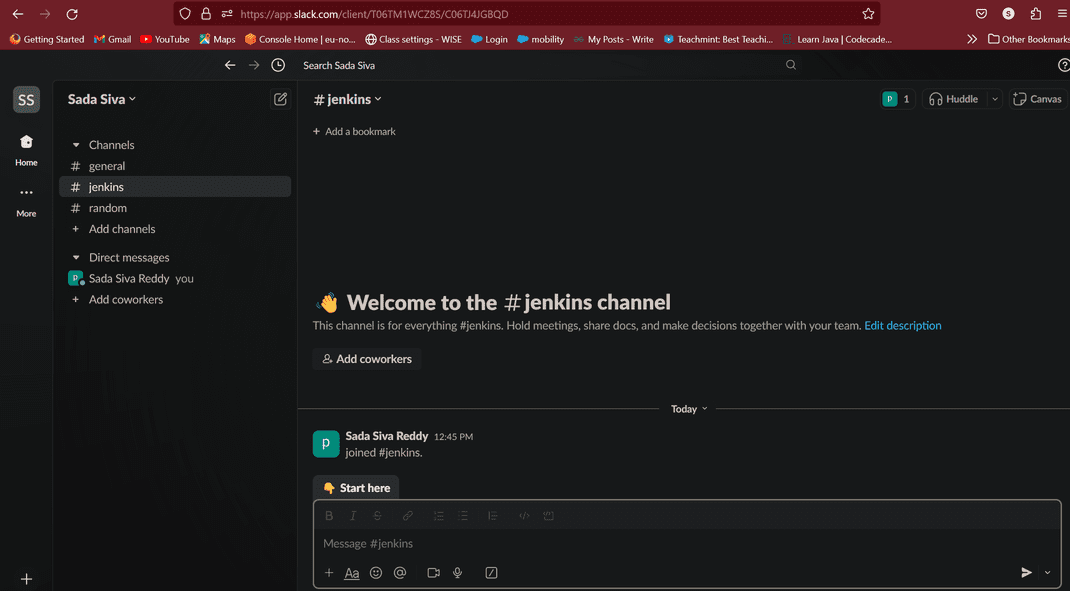Open Huddle options dropdown arrow

pyautogui.click(x=995, y=99)
